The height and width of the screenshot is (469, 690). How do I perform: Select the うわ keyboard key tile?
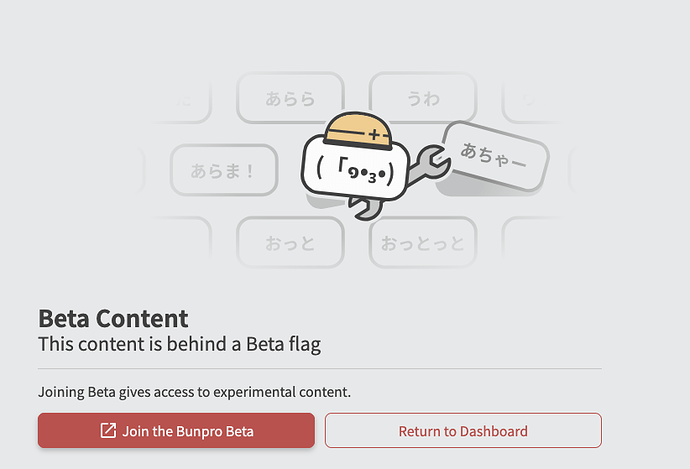(x=422, y=98)
